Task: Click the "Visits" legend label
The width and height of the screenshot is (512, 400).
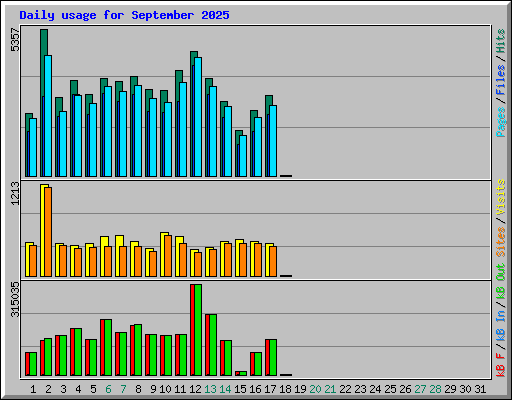Action: coord(501,198)
